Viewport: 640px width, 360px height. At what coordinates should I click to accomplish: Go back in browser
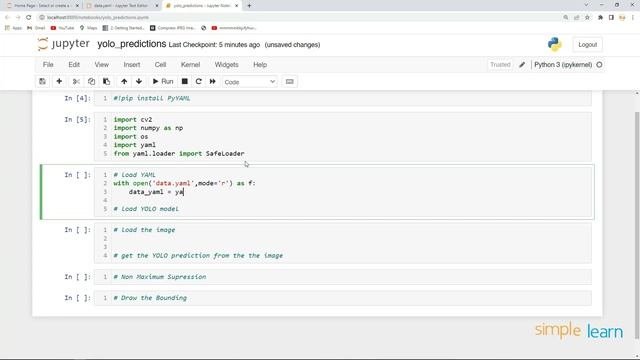click(7, 18)
